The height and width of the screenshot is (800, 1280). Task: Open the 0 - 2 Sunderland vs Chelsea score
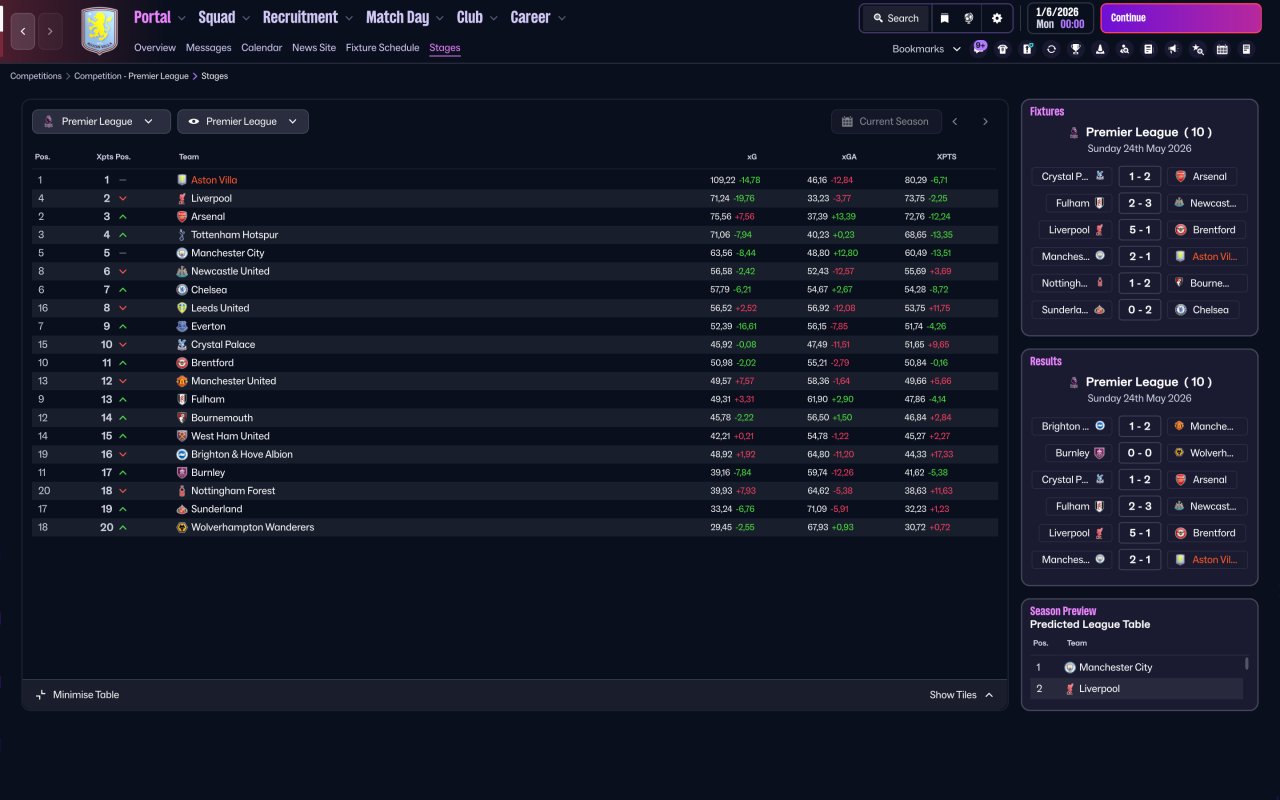coord(1139,310)
